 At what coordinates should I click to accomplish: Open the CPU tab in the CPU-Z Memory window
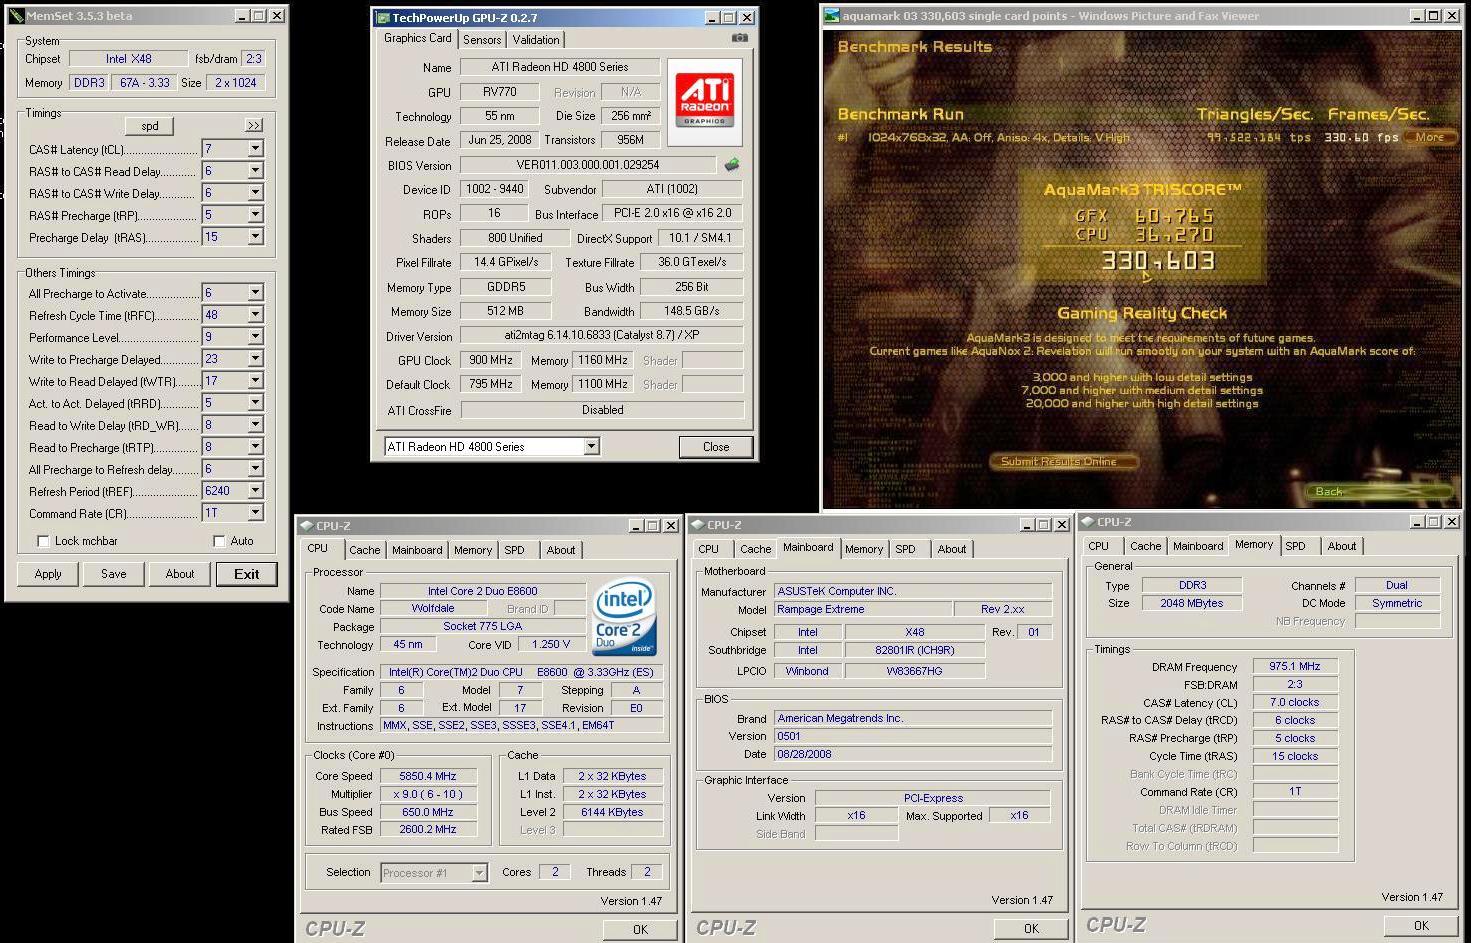coord(1098,546)
